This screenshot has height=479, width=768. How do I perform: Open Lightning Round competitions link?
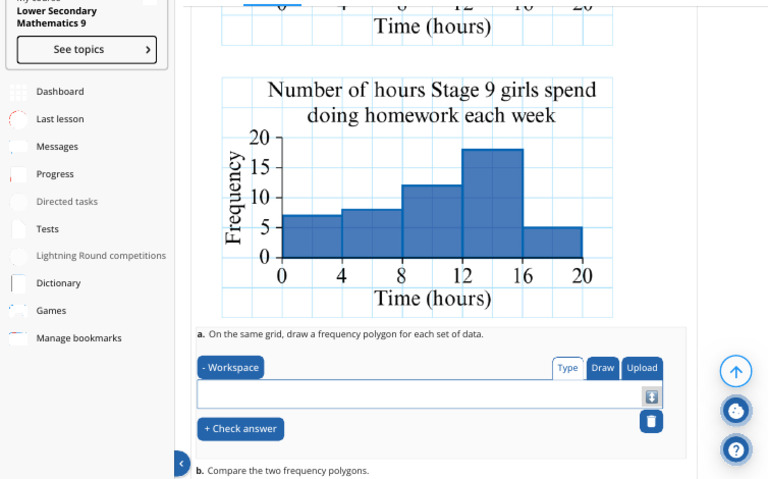click(x=101, y=256)
